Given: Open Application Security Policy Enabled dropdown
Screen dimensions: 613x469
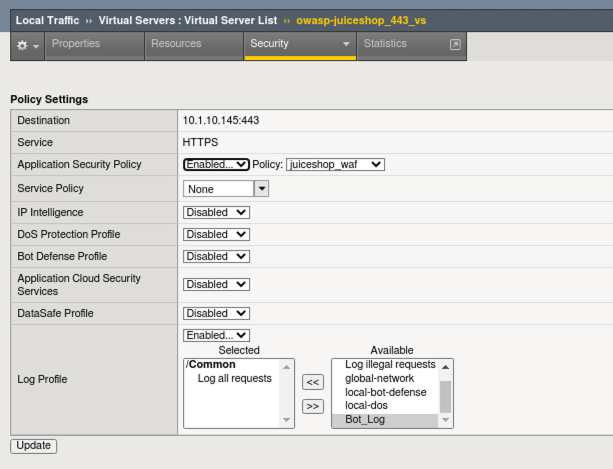Looking at the screenshot, I should click(x=216, y=165).
